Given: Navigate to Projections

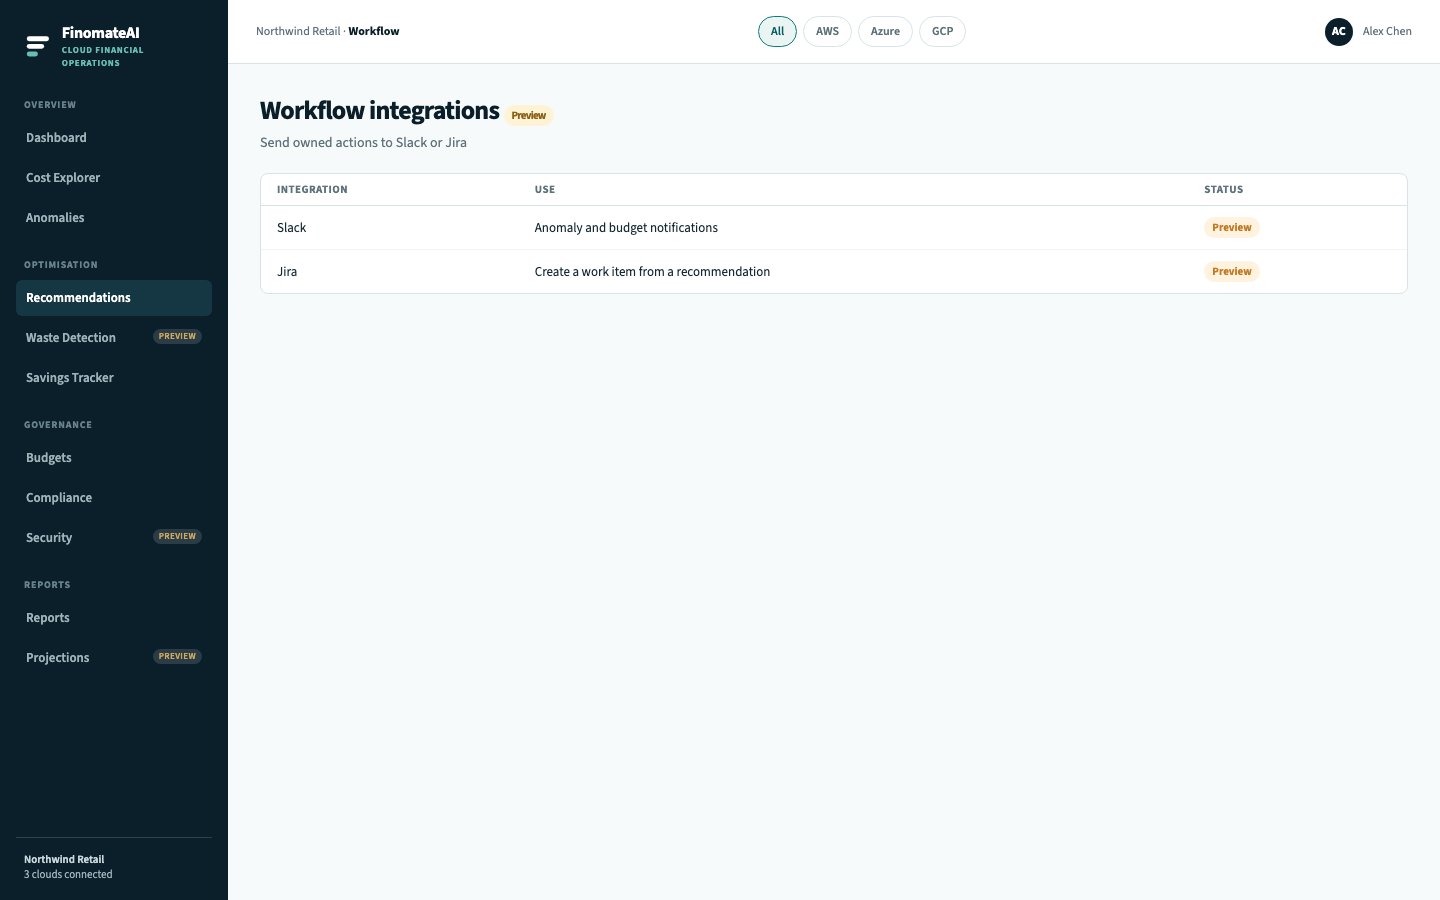Looking at the screenshot, I should click(x=114, y=658).
